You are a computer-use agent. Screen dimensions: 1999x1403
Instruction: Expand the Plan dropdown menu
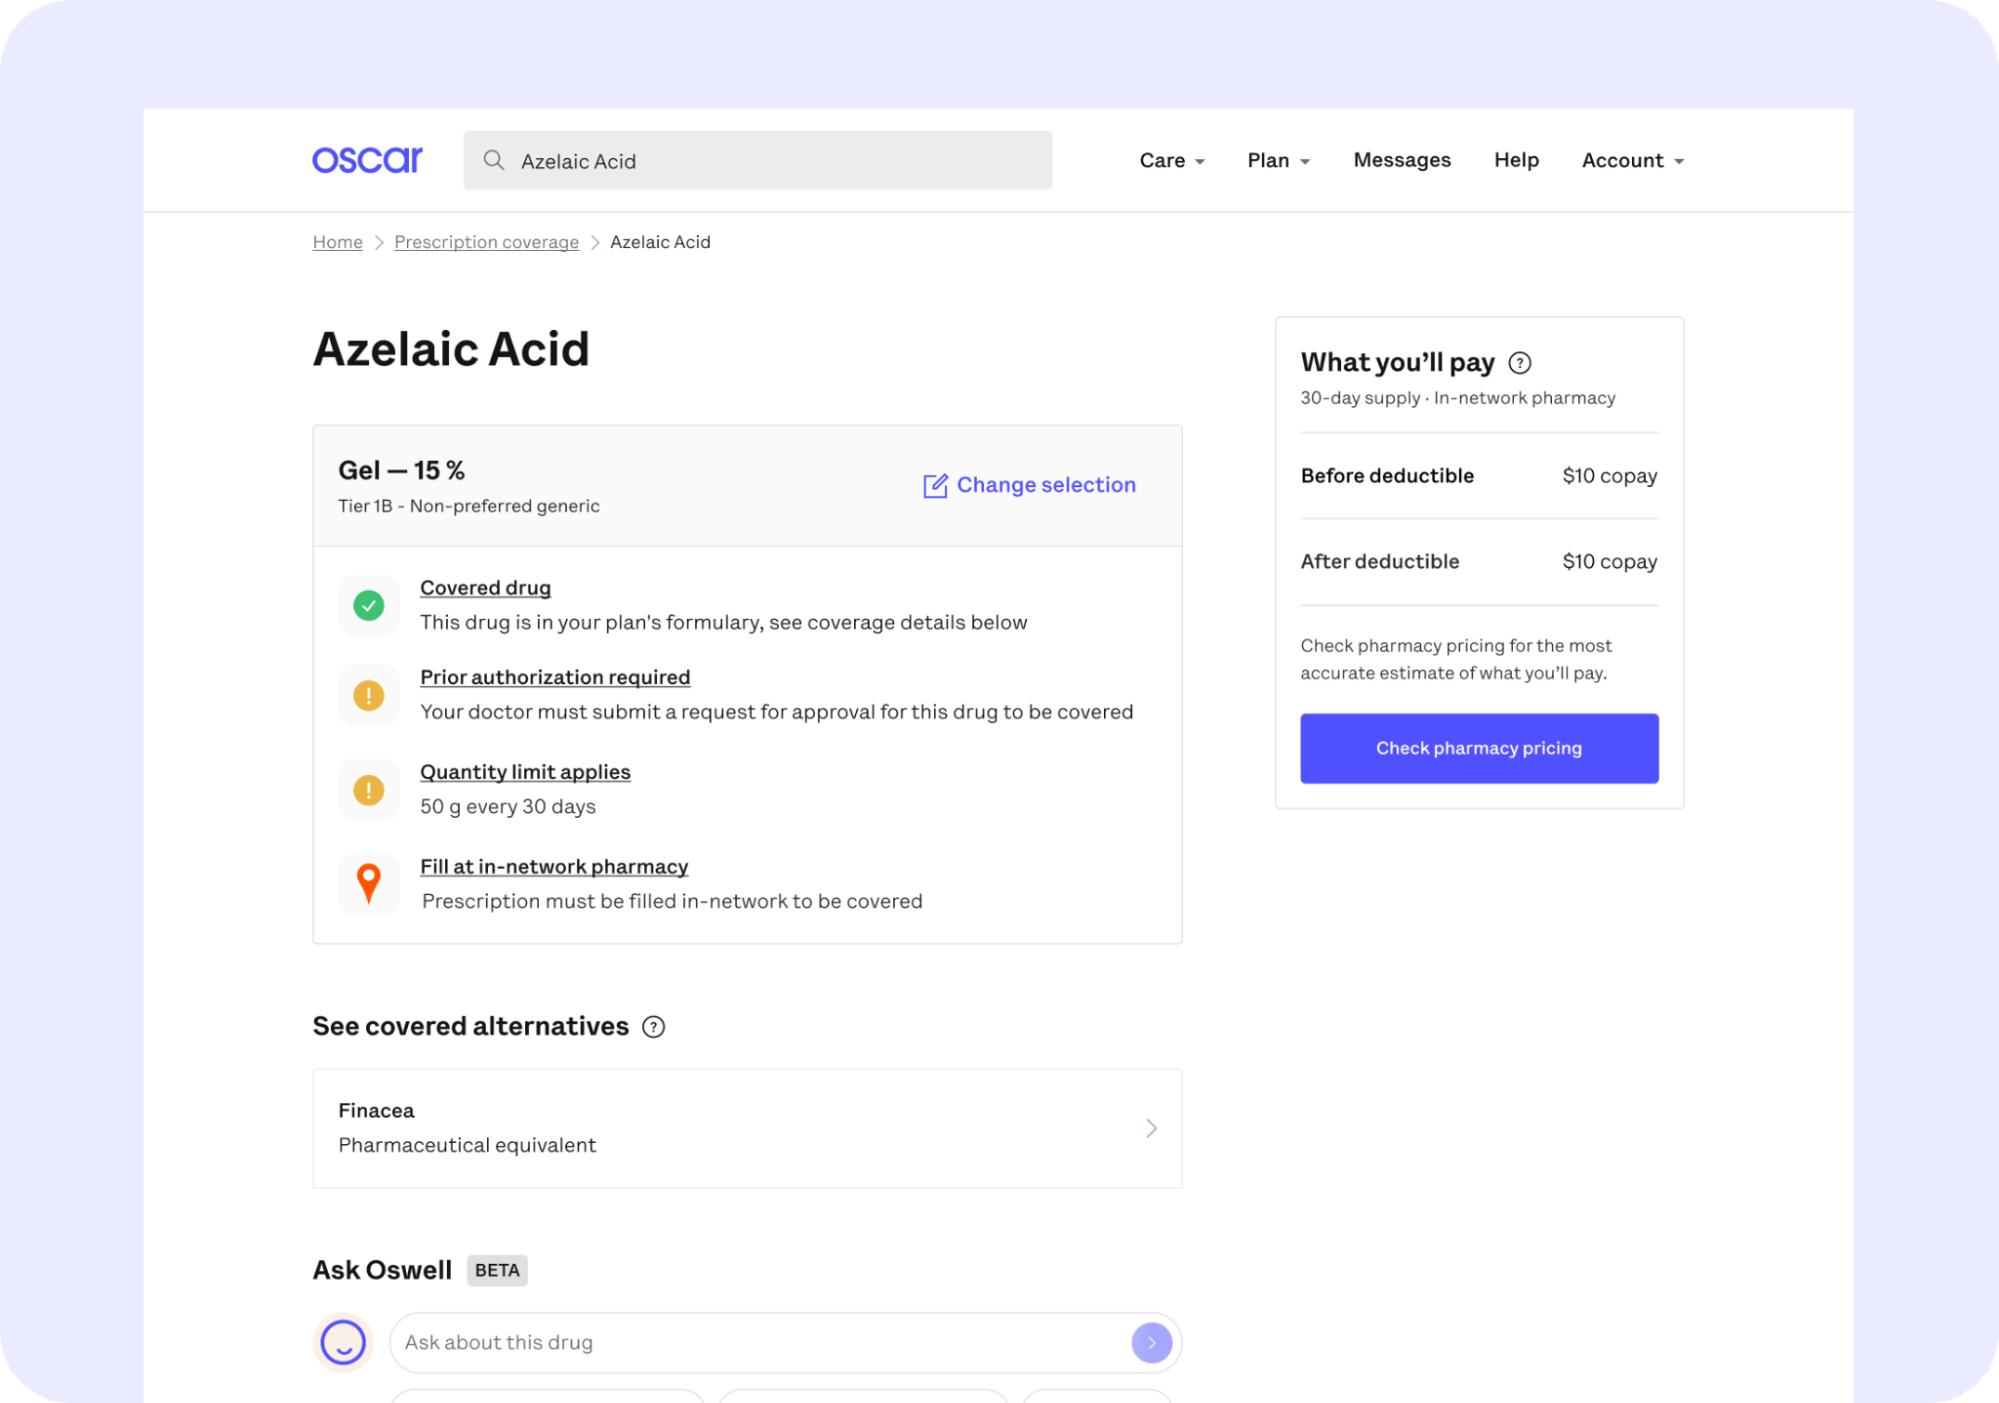tap(1278, 160)
